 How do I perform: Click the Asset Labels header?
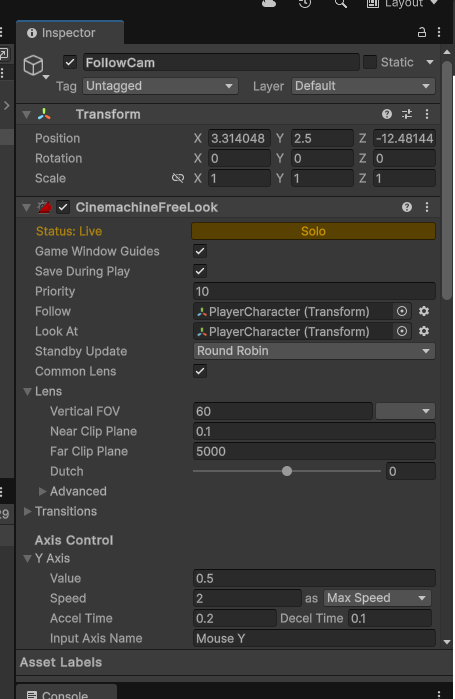click(61, 662)
